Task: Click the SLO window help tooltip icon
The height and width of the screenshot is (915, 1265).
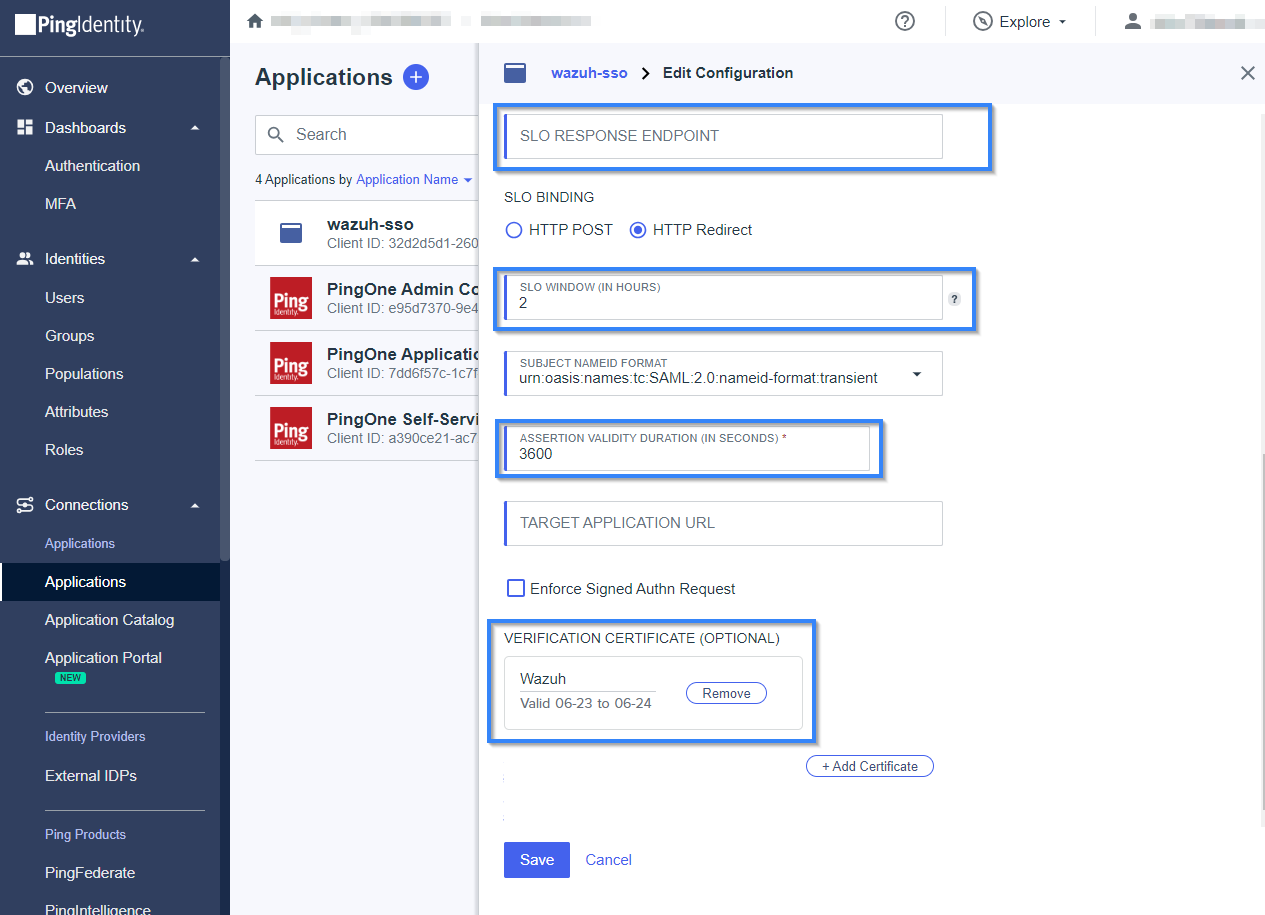Action: tap(954, 298)
